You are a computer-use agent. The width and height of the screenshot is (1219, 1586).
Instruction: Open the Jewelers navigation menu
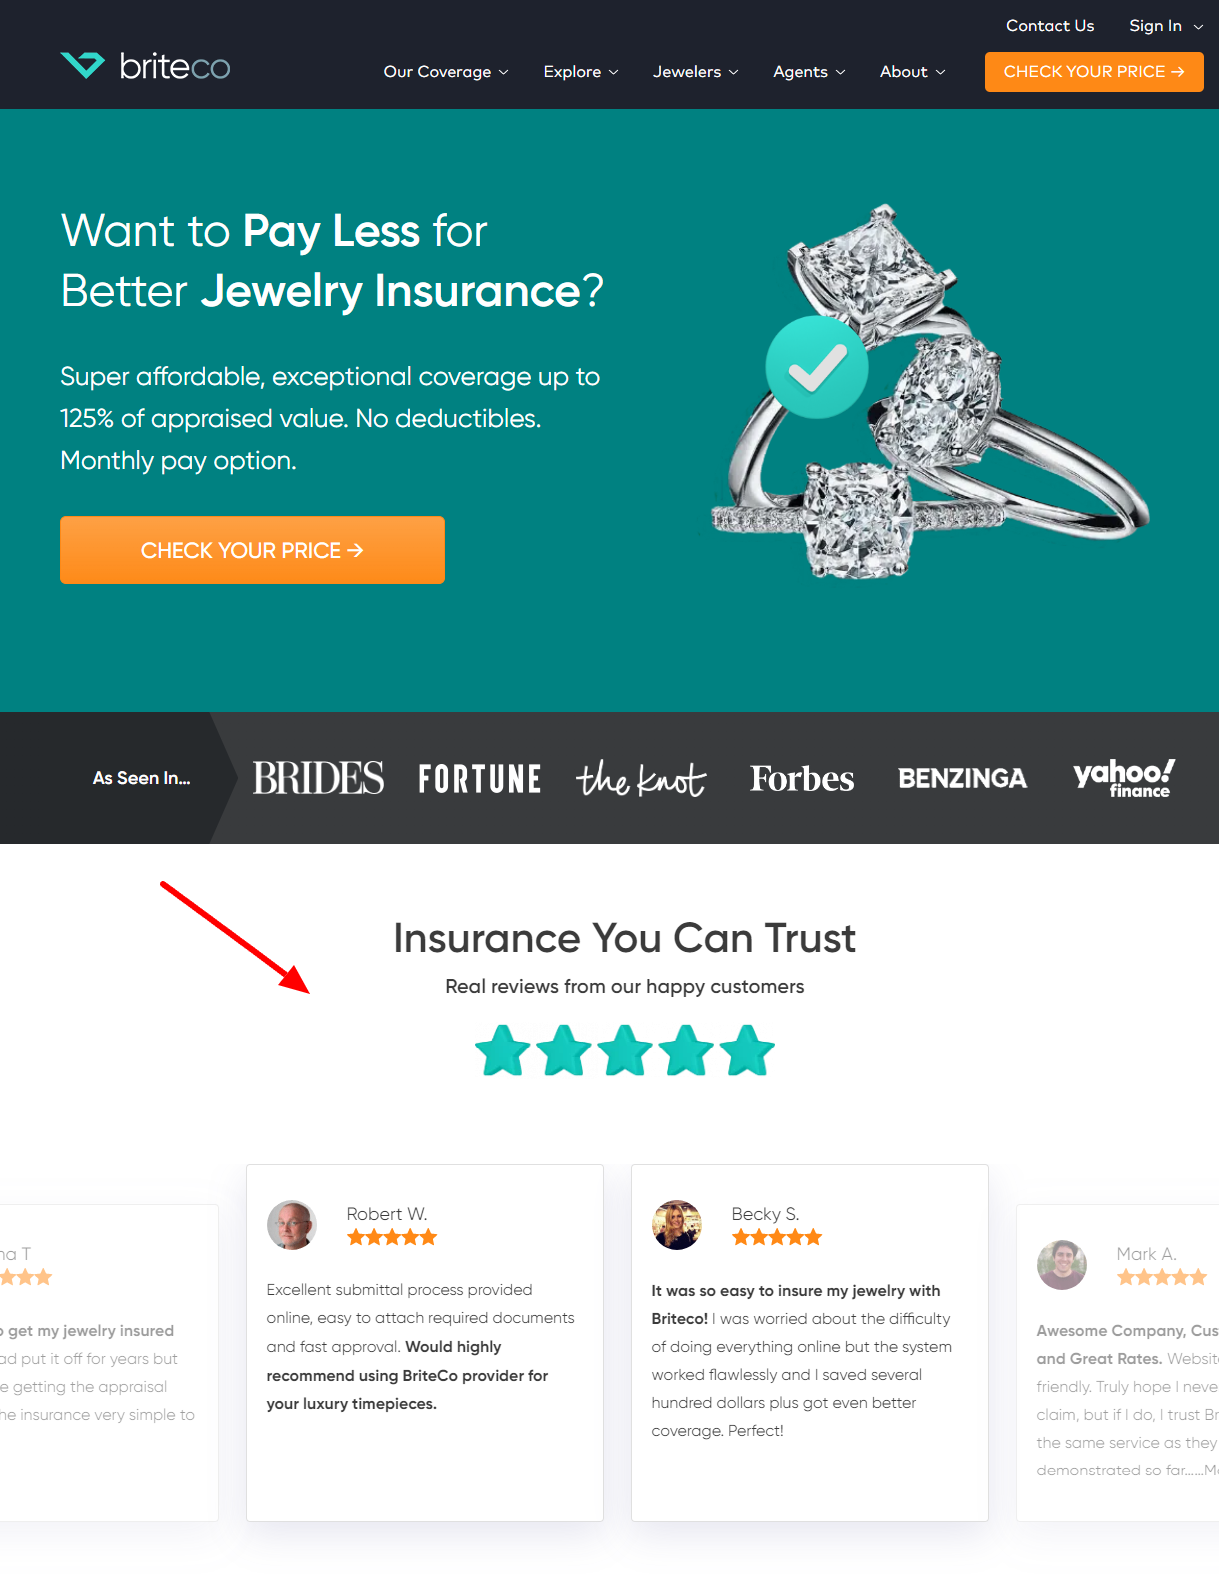696,72
